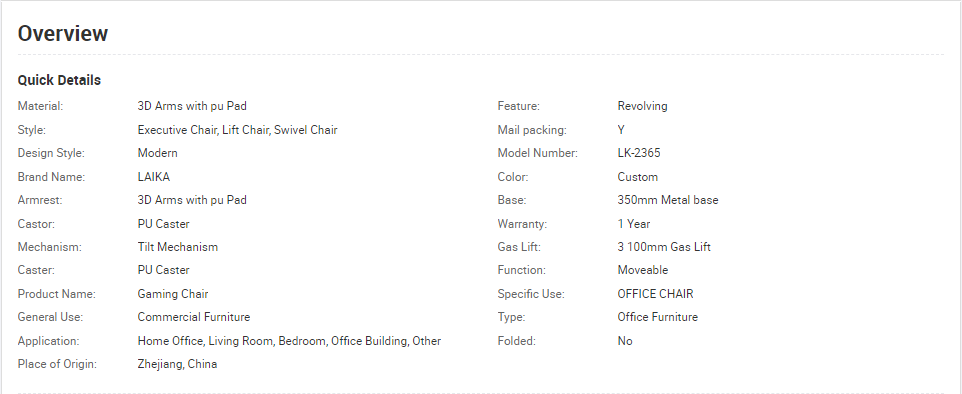The height and width of the screenshot is (394, 962).
Task: Click the Color value 'Custom'
Action: click(x=637, y=177)
